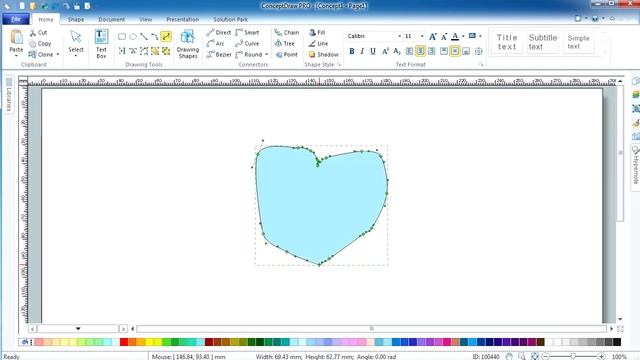
Task: Expand the Clone dropdown arrow
Action: [58, 54]
